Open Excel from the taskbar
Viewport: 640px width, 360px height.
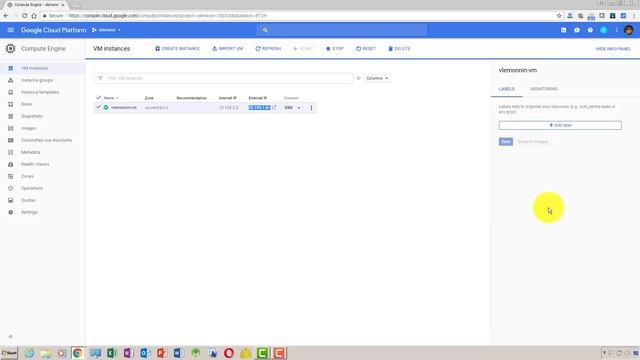coord(112,353)
